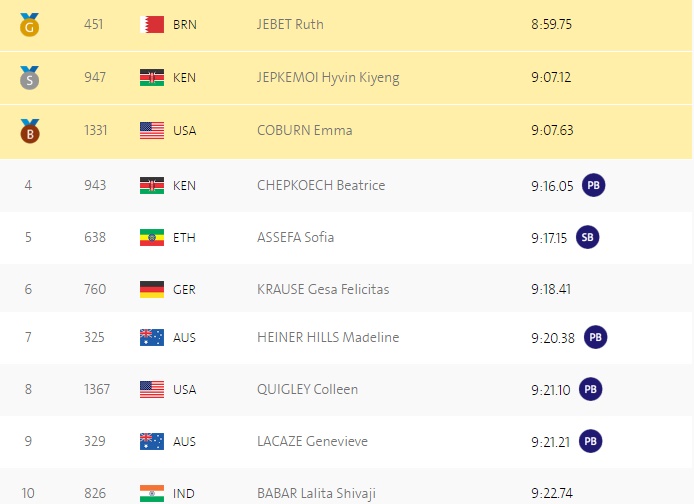The image size is (694, 504).
Task: Select COBURN Emma's name
Action: click(305, 131)
